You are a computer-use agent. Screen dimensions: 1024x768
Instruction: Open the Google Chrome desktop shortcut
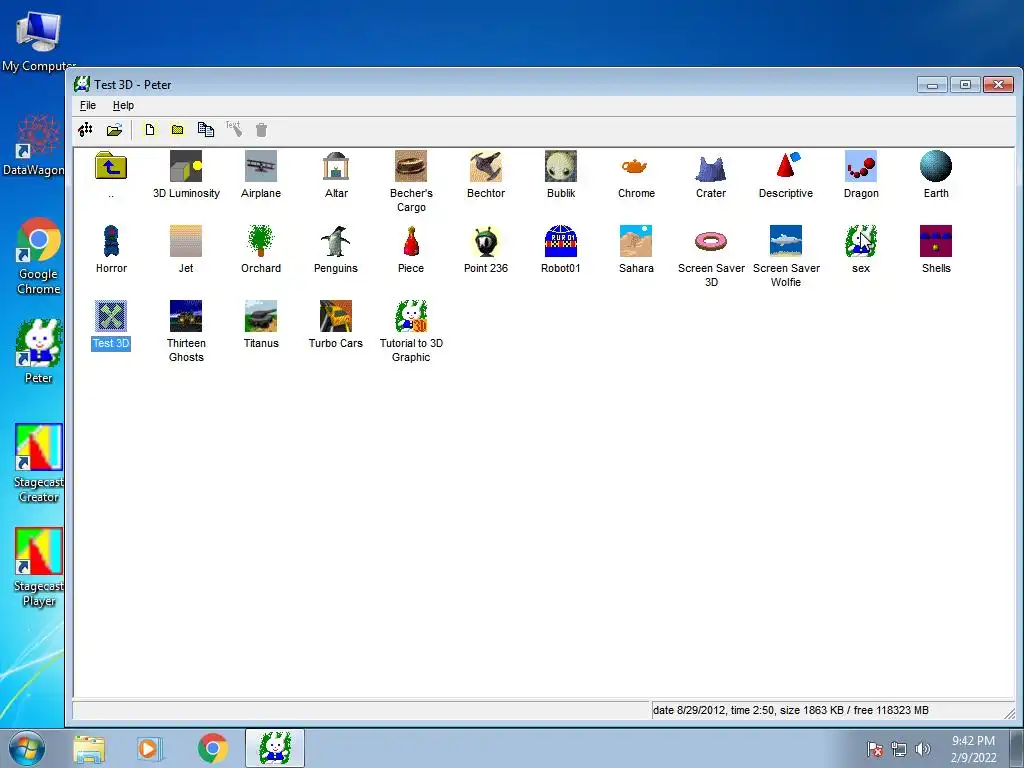(x=39, y=256)
